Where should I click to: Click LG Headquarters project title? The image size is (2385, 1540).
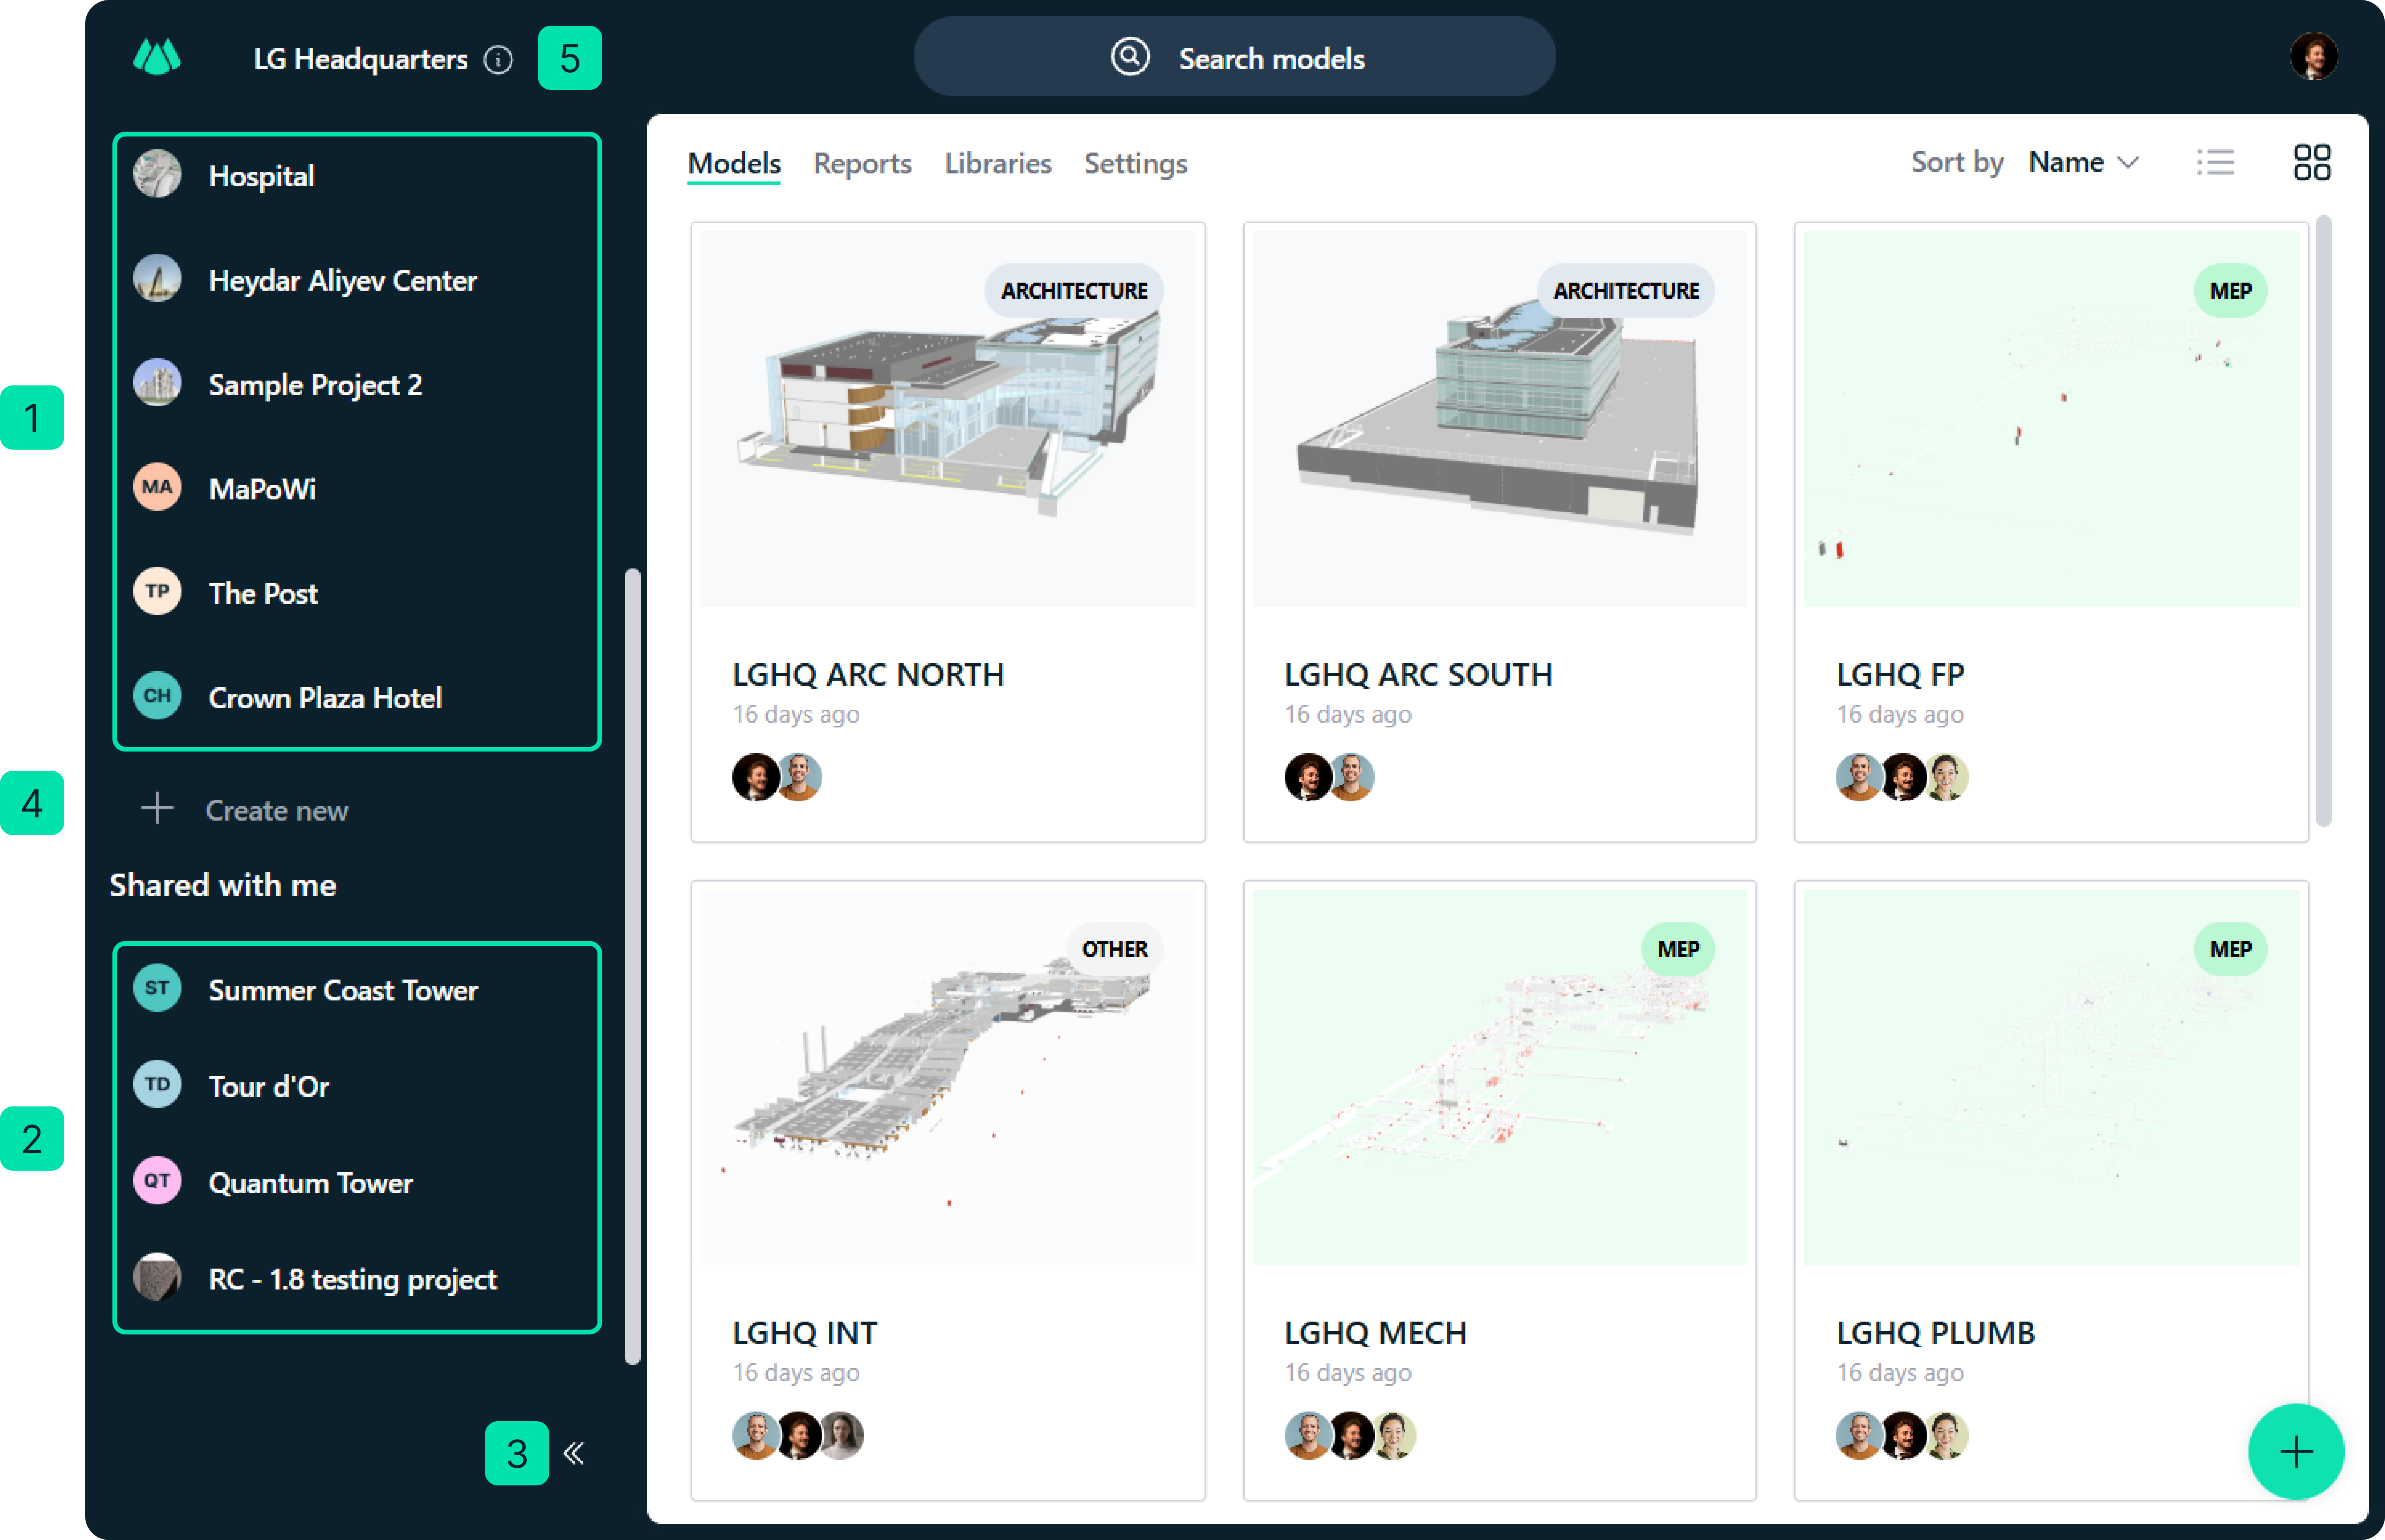click(360, 60)
